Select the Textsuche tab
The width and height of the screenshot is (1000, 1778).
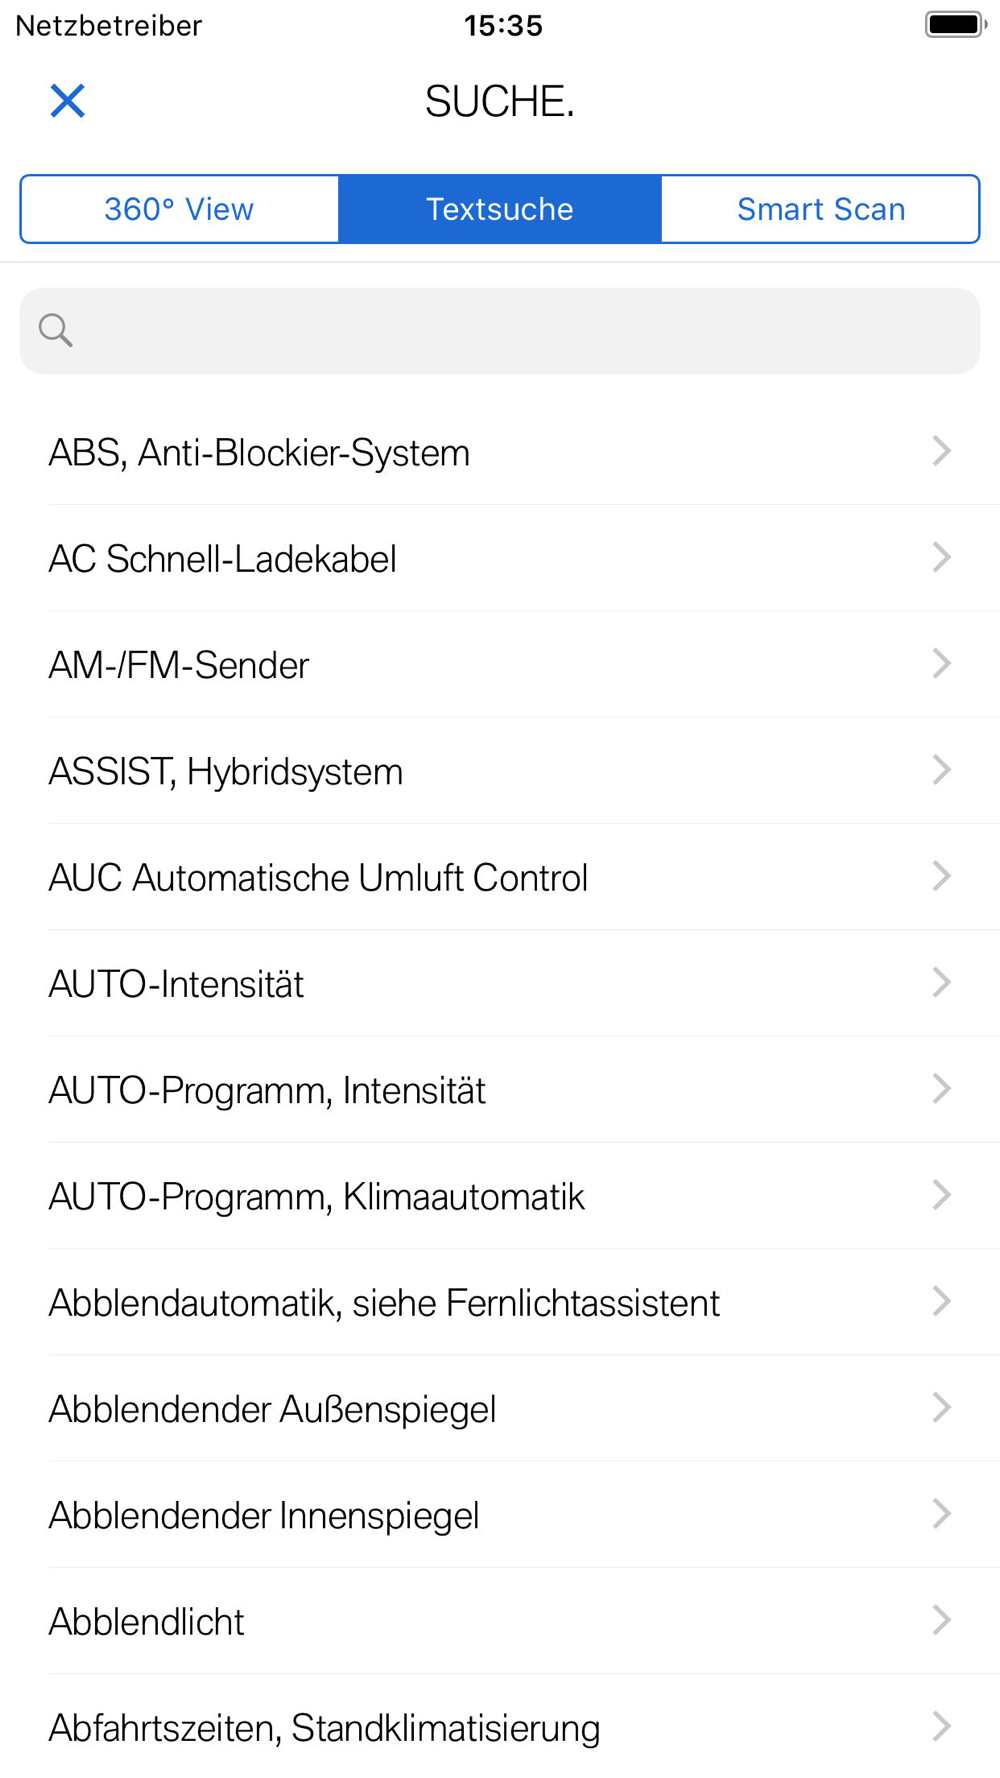500,209
